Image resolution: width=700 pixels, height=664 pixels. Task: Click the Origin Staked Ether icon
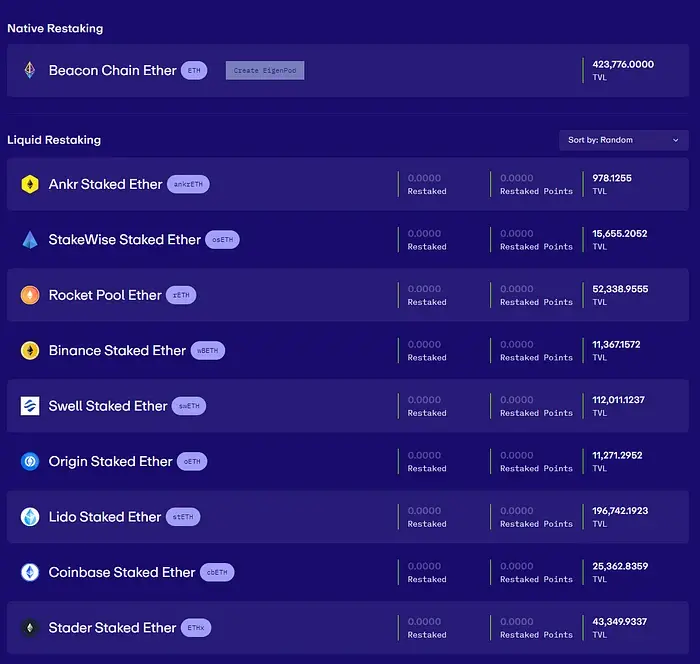[30, 462]
